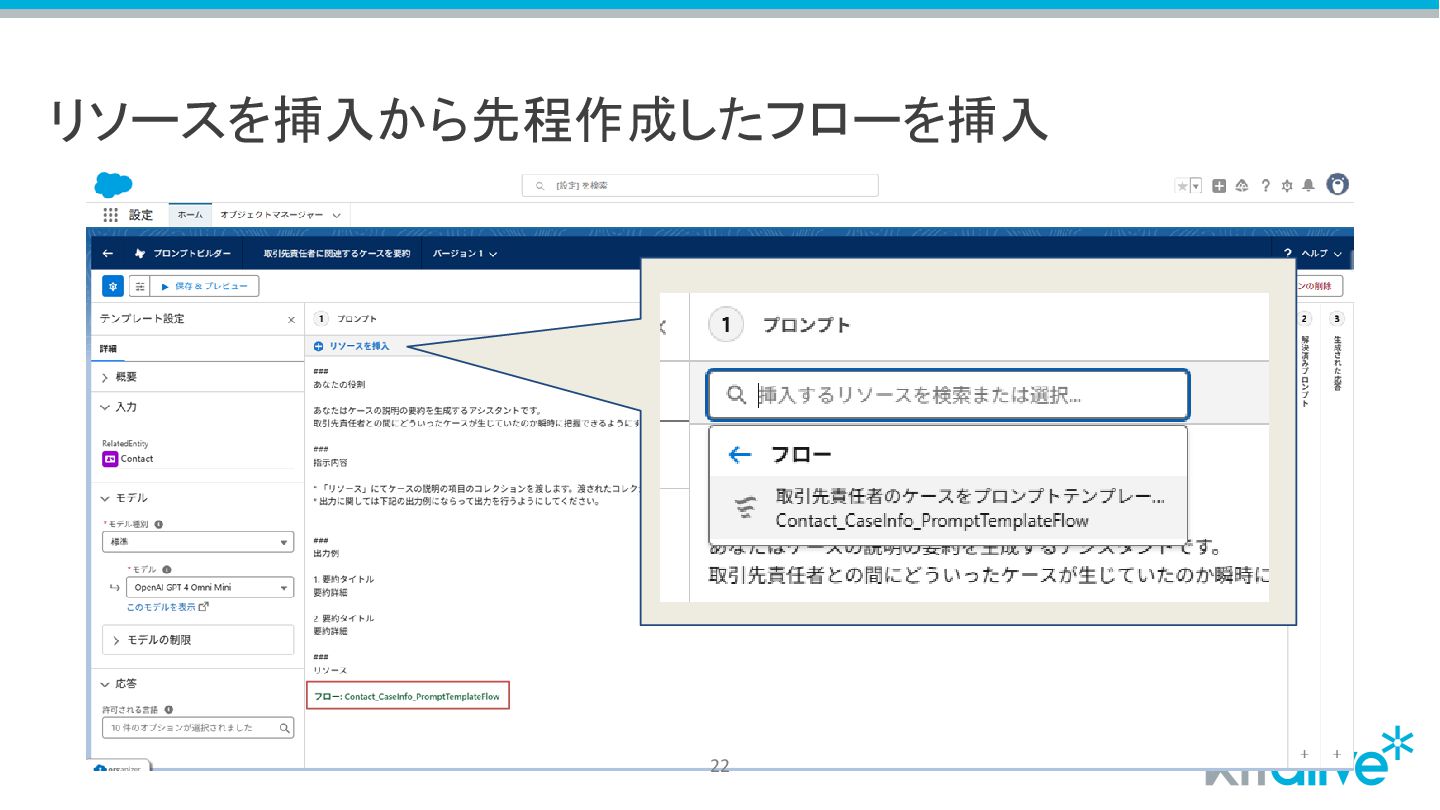Click the 2. 要約タイトル line

pos(344,618)
